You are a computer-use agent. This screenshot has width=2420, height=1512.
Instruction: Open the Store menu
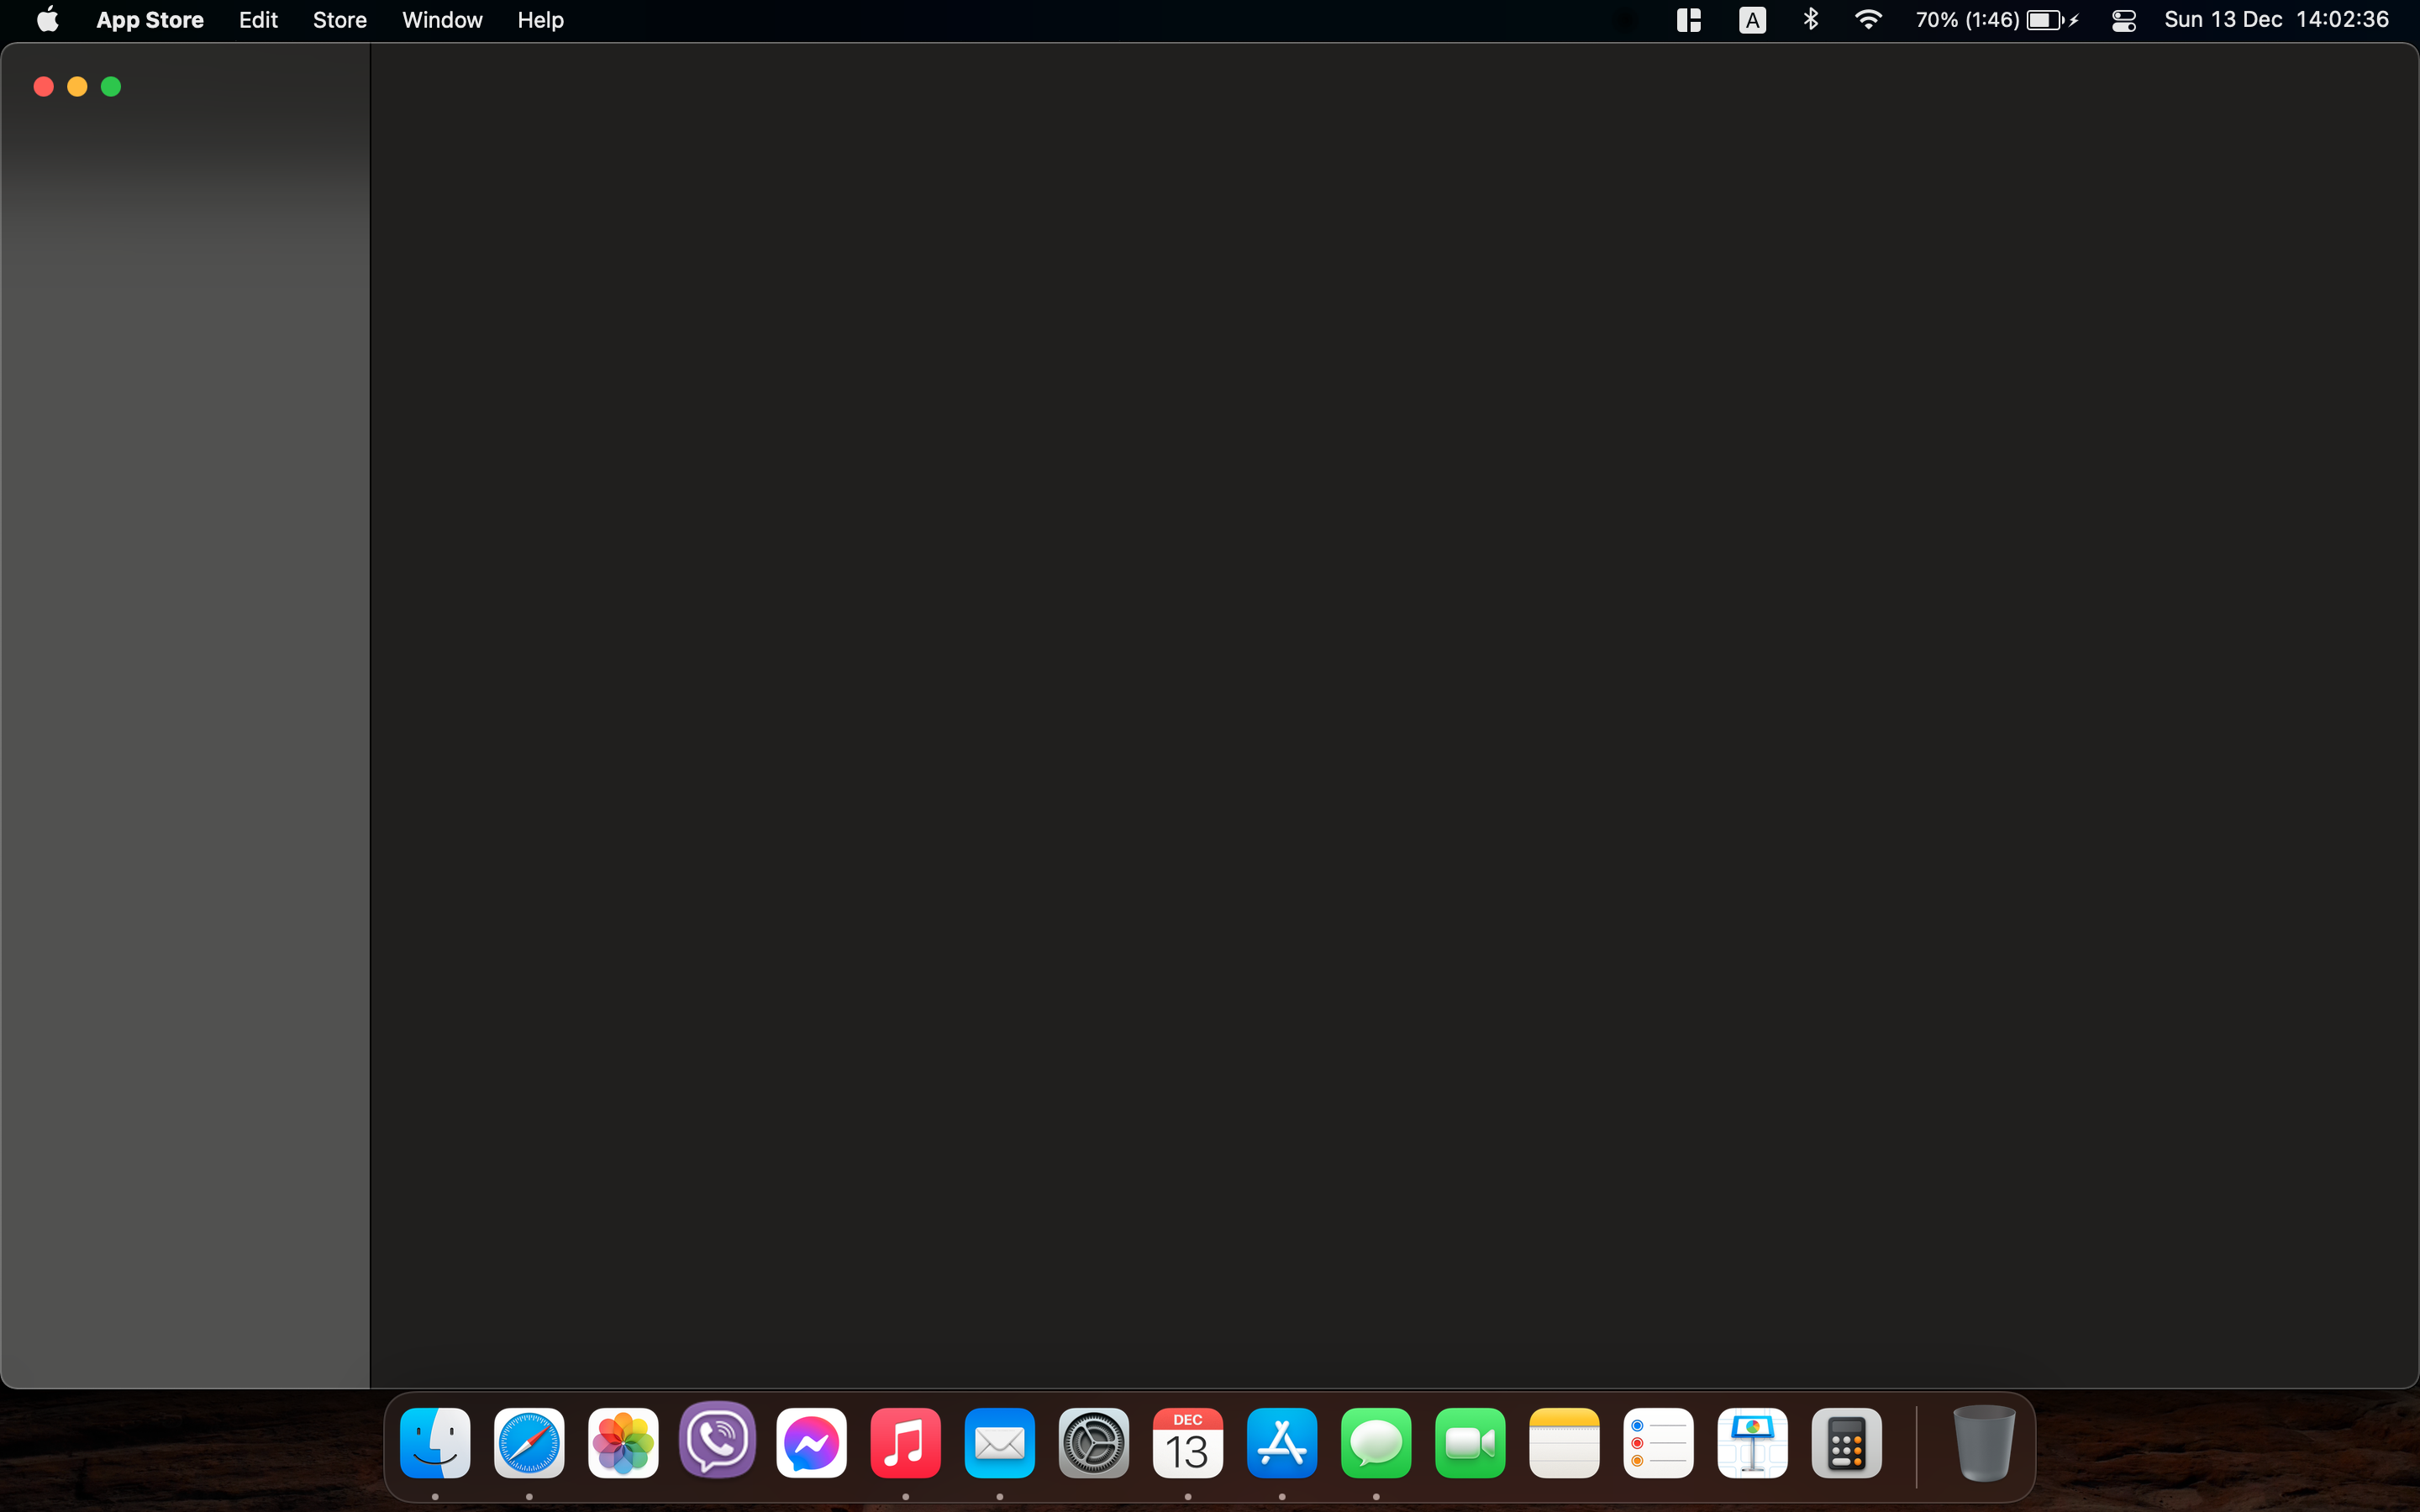[339, 20]
